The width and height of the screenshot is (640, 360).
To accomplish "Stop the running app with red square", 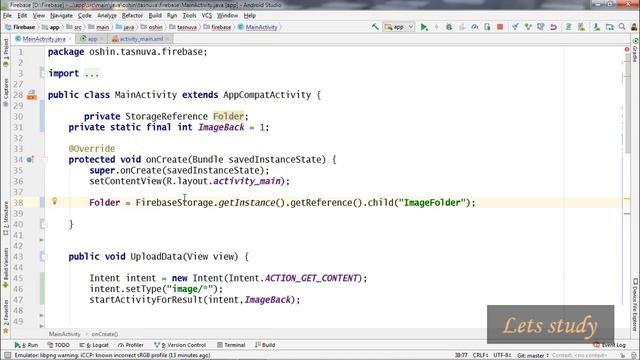I will pos(500,27).
